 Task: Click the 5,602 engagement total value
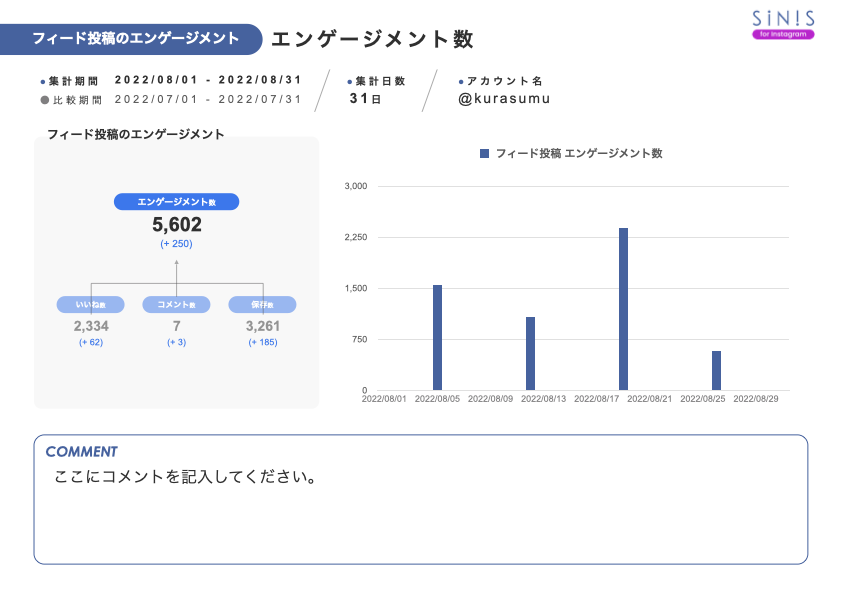click(178, 224)
